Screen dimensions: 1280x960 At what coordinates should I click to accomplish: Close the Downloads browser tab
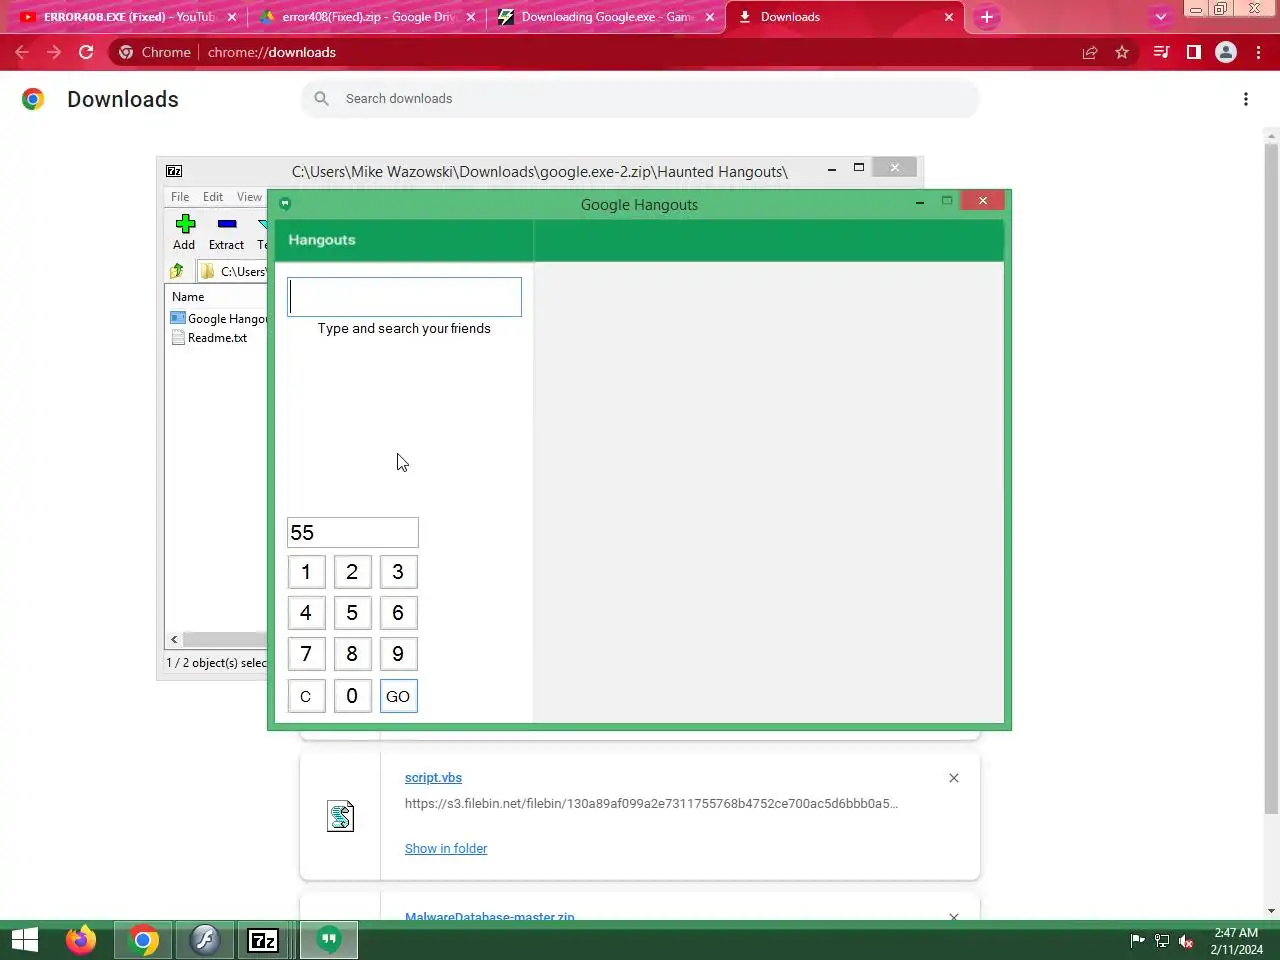coord(949,17)
